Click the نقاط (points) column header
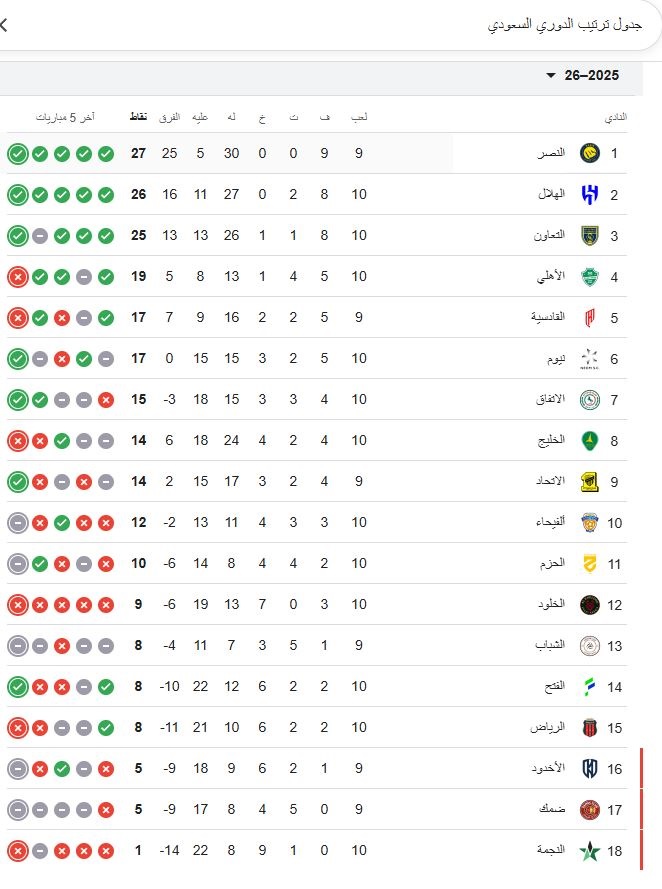 (138, 117)
